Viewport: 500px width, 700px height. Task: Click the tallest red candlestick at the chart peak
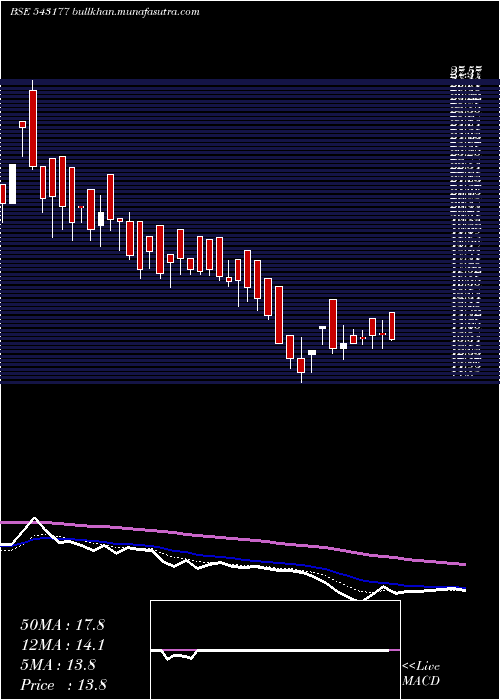click(33, 129)
